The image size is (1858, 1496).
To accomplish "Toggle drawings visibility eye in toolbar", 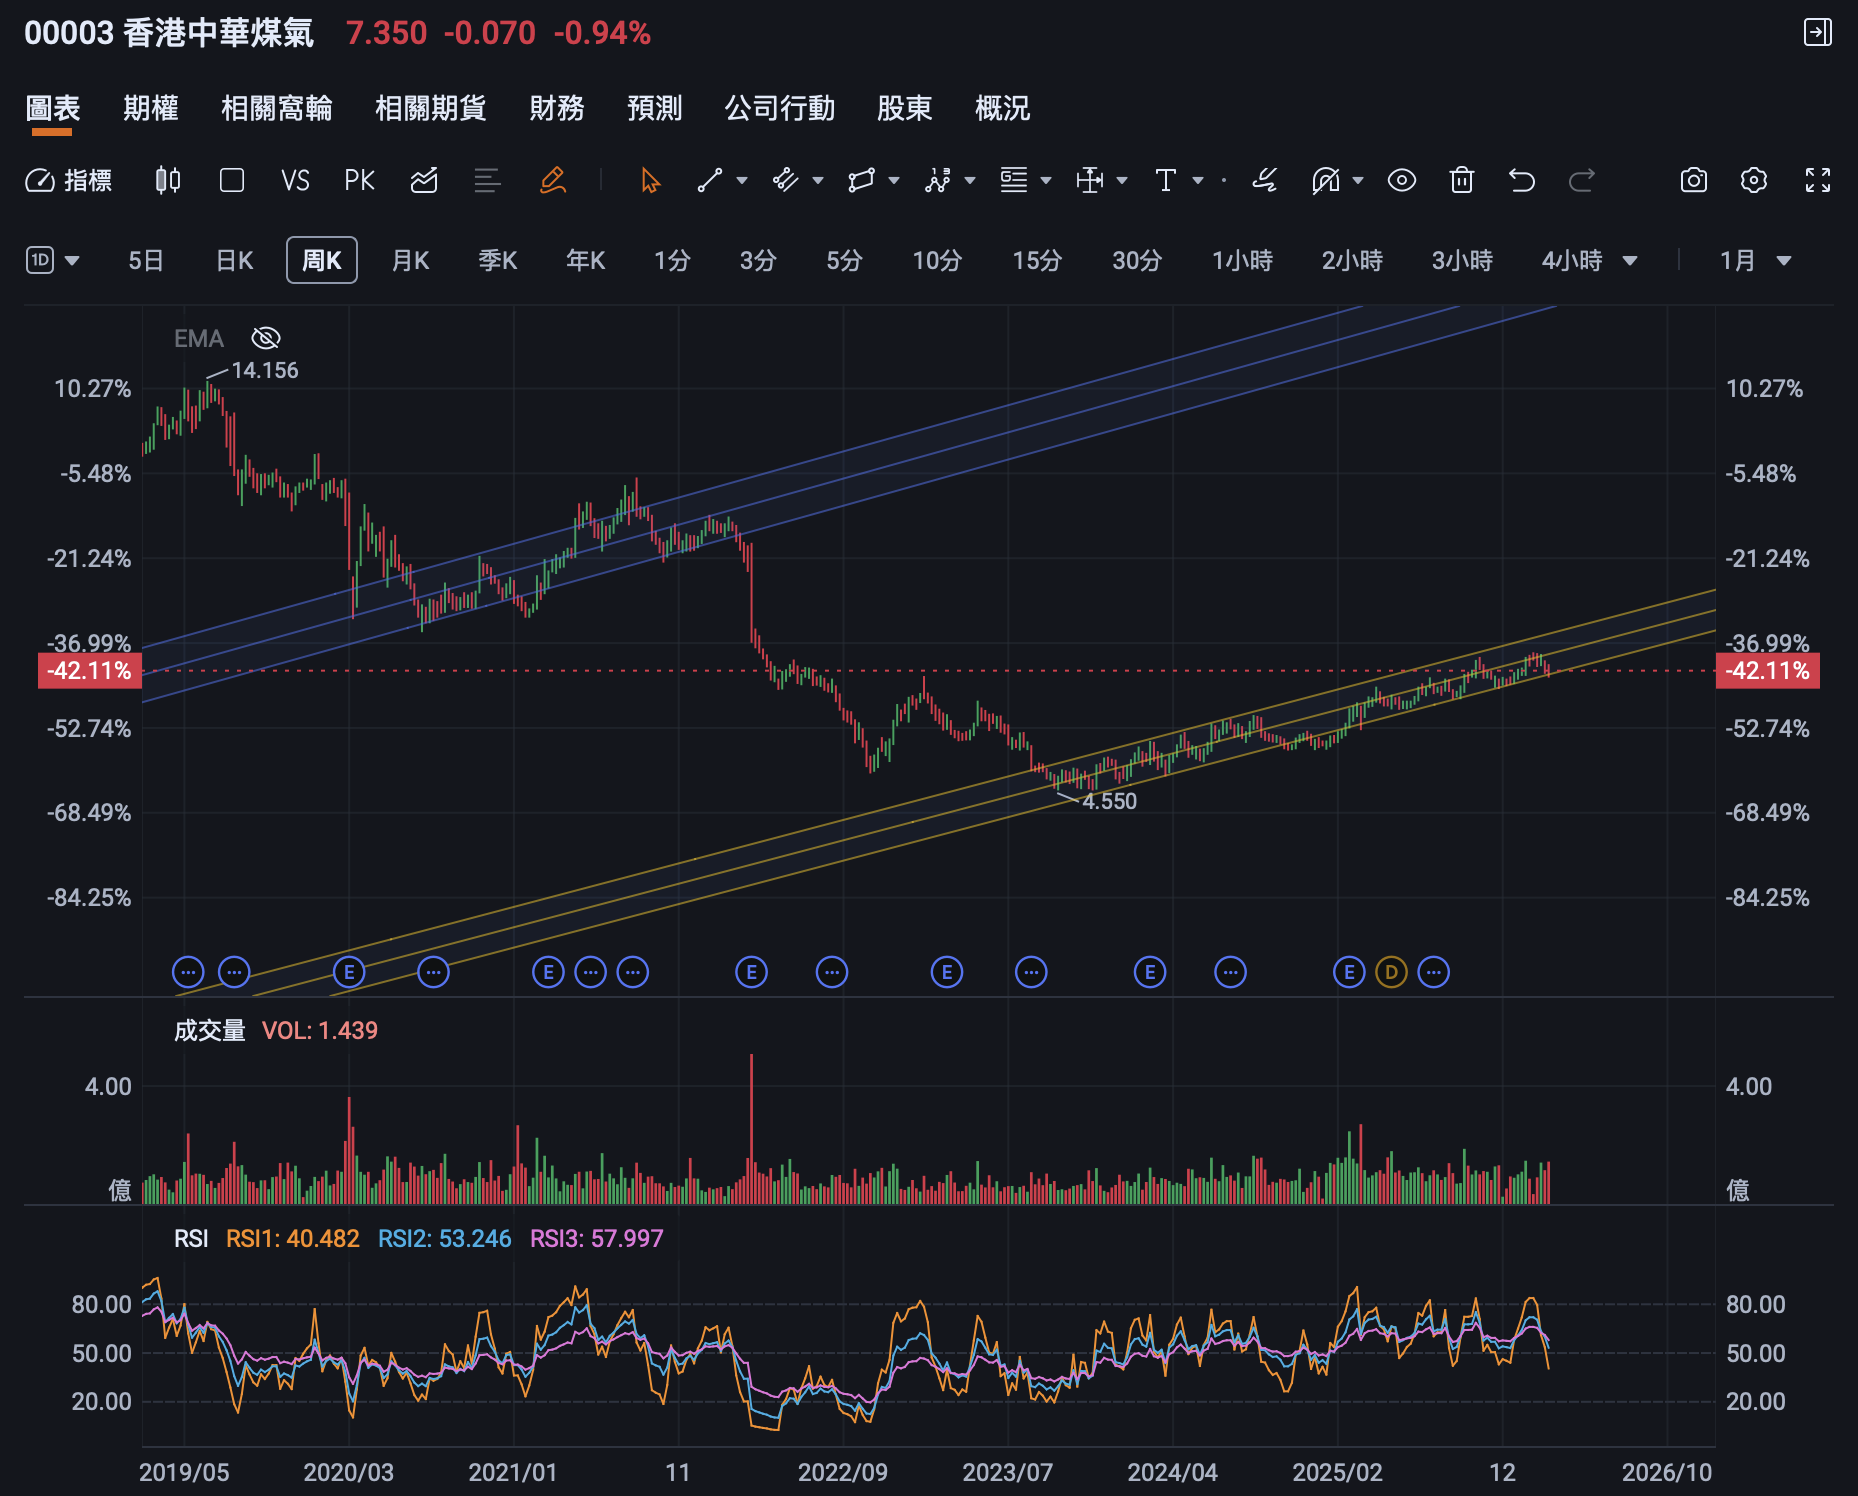I will coord(1402,180).
